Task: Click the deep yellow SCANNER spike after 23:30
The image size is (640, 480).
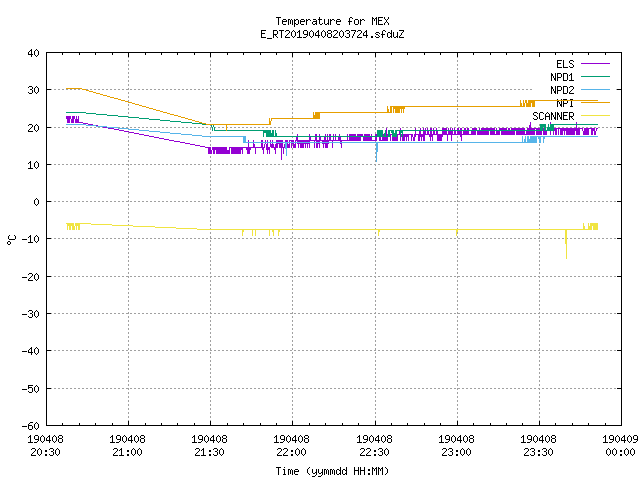Action: pyautogui.click(x=566, y=245)
